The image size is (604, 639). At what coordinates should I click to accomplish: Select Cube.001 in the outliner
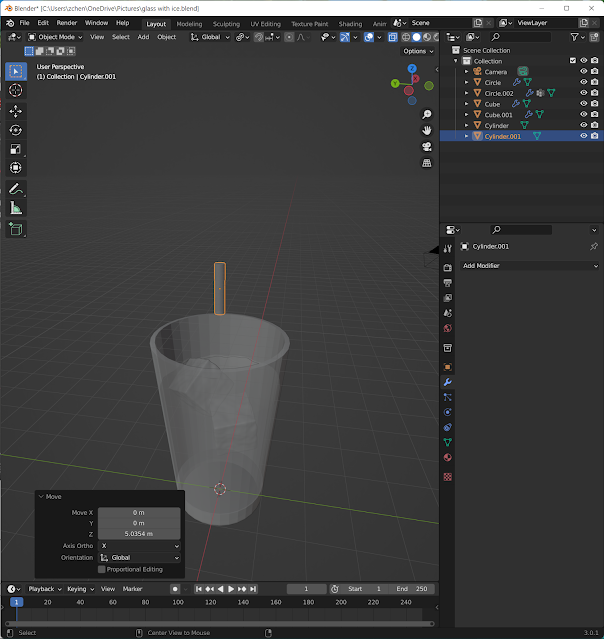coord(498,115)
